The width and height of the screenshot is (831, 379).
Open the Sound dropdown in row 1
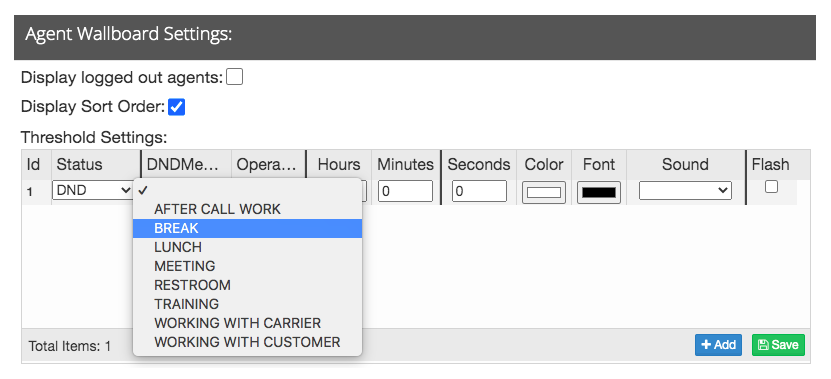click(685, 191)
